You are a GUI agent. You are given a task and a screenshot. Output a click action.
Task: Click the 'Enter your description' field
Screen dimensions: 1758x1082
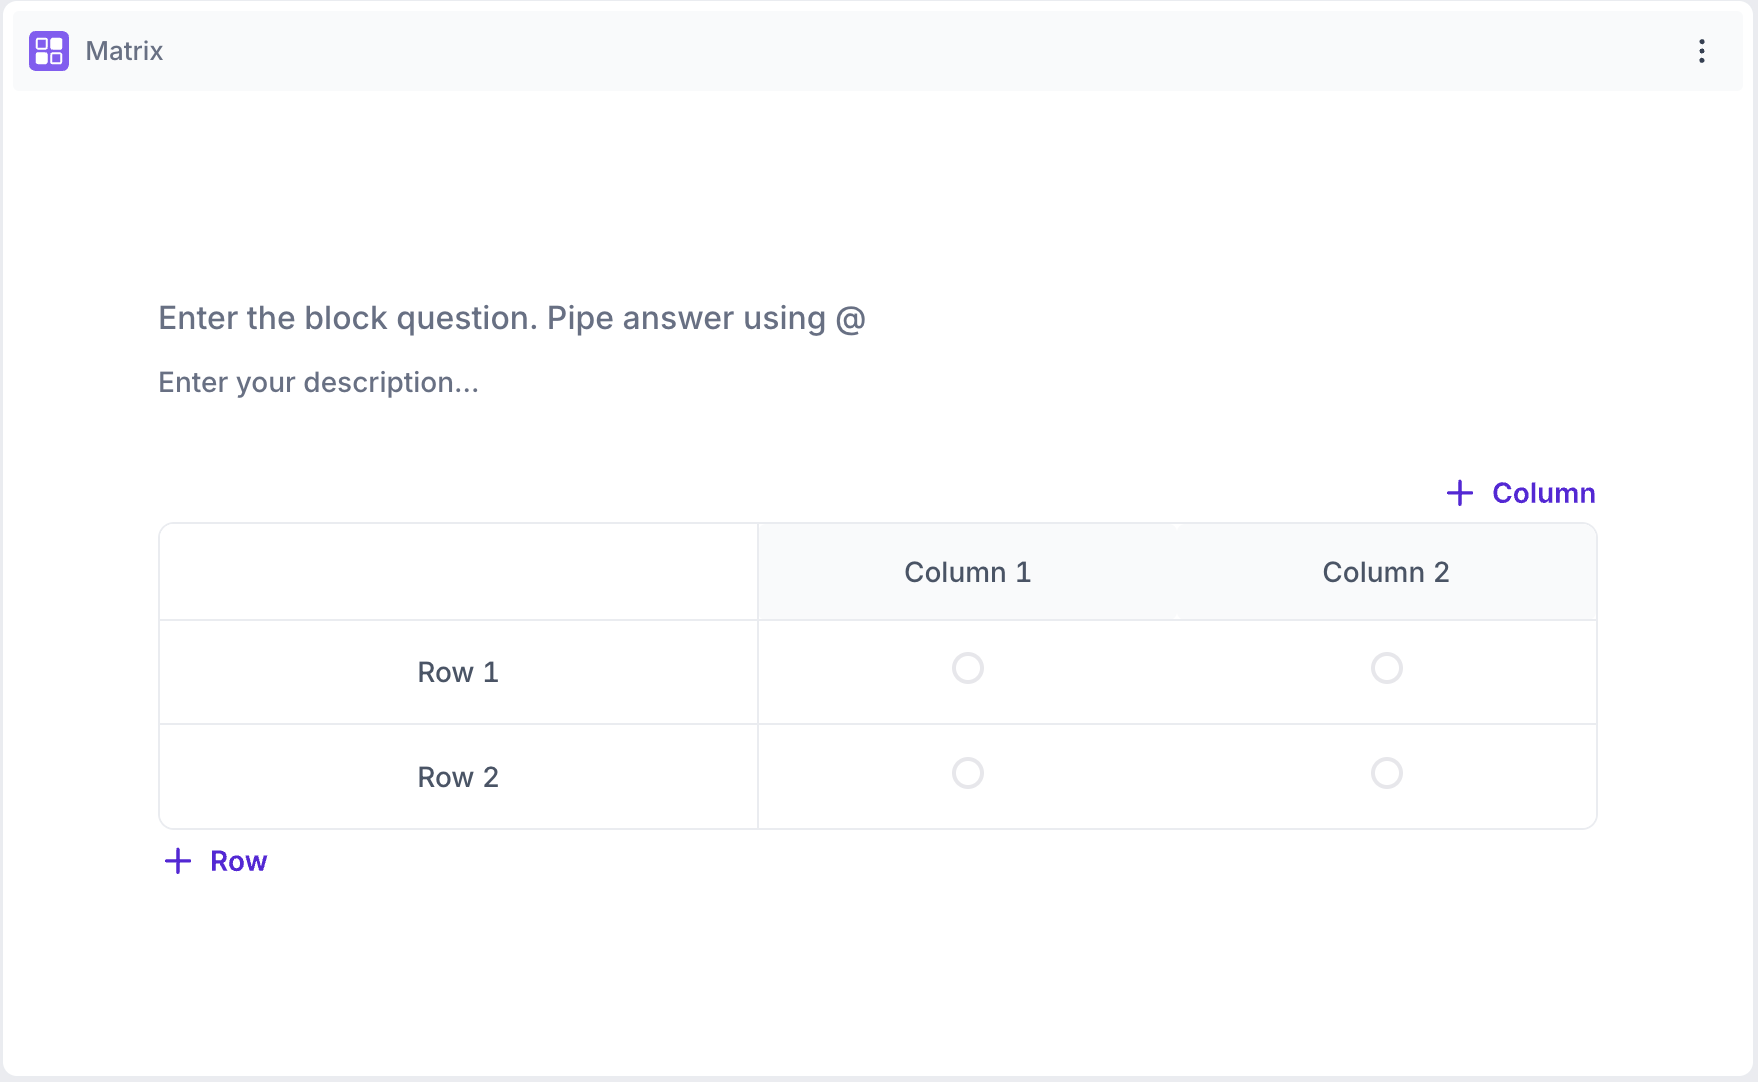318,382
